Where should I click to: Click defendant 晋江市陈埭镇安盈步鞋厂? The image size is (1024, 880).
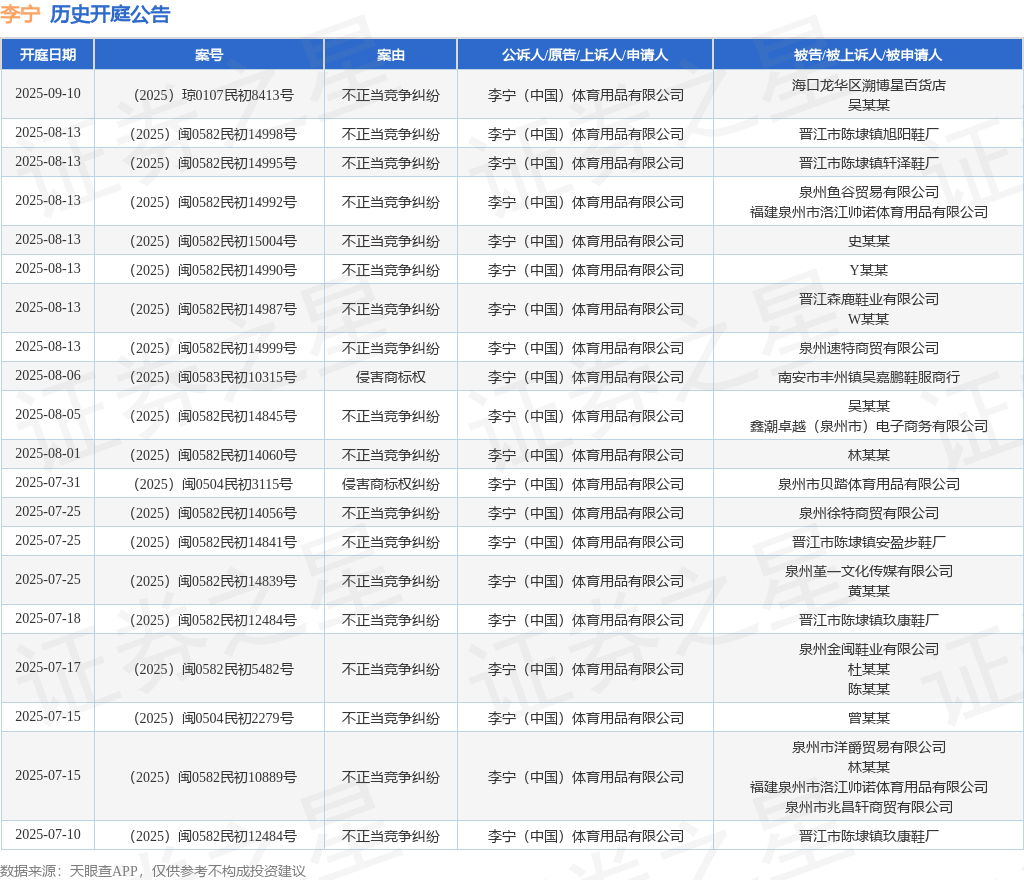coord(869,542)
